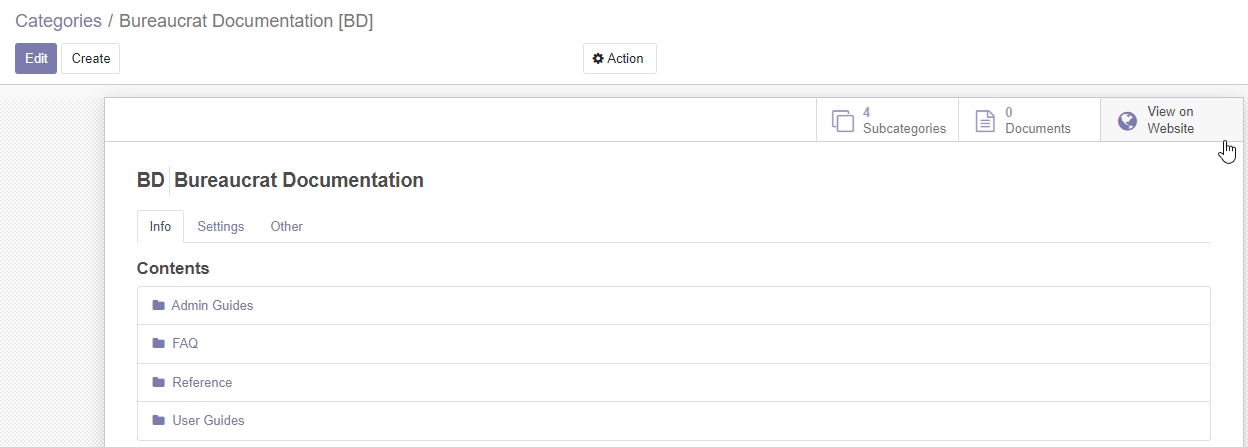1248x447 pixels.
Task: Open the User Guides subcategory
Action: (208, 420)
